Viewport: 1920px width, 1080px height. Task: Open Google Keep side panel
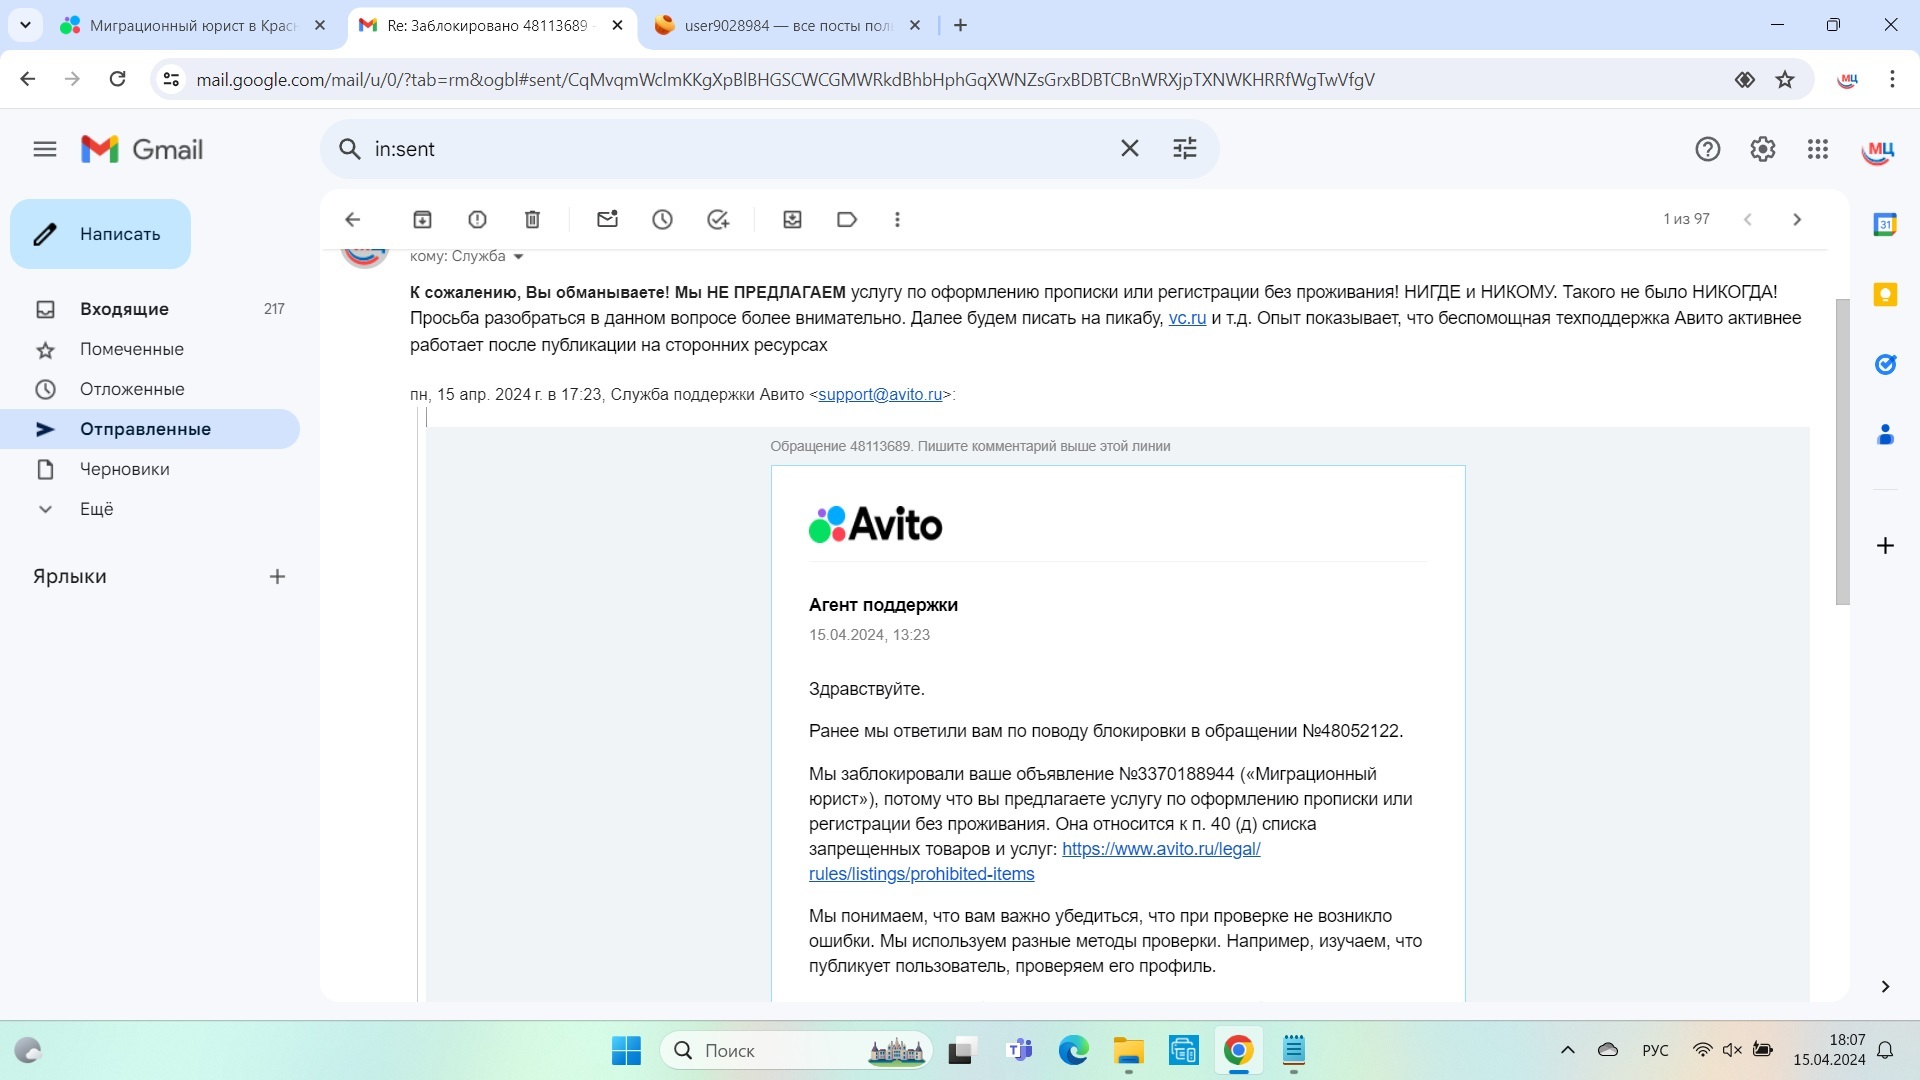tap(1885, 294)
